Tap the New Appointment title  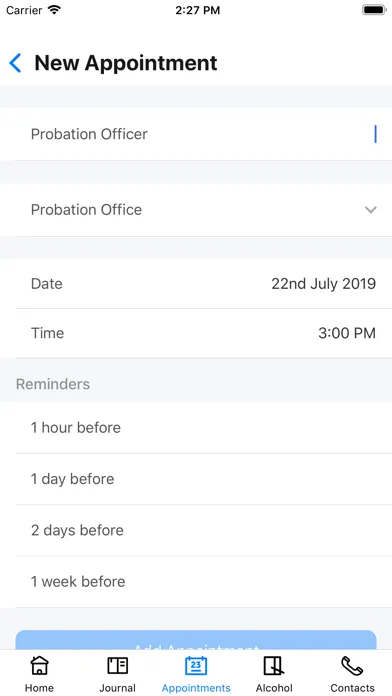tap(126, 63)
